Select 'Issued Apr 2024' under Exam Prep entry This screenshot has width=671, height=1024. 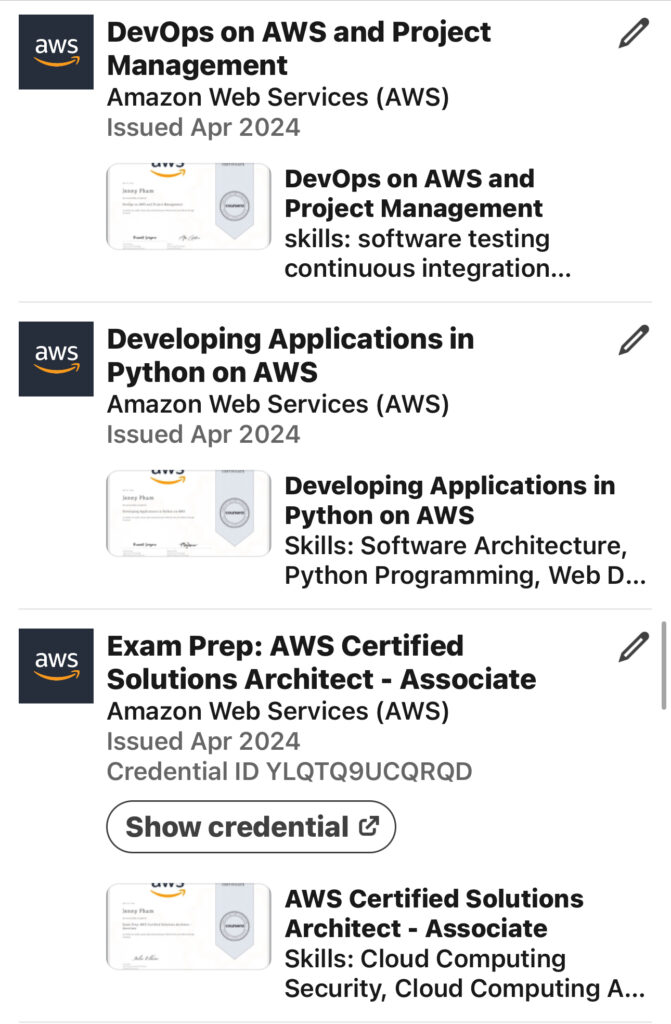pyautogui.click(x=203, y=741)
